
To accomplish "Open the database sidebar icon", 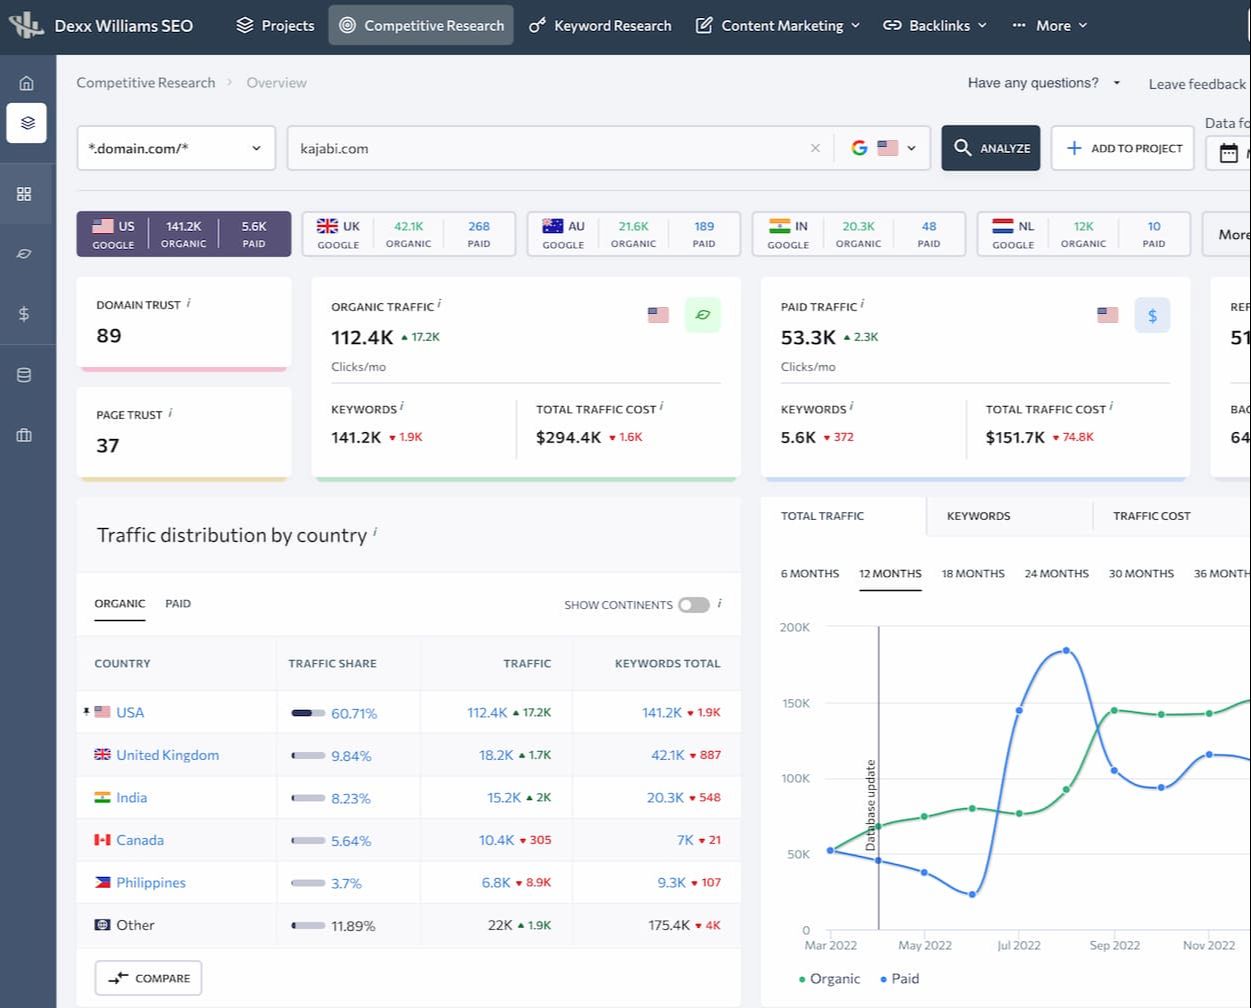I will (x=25, y=375).
